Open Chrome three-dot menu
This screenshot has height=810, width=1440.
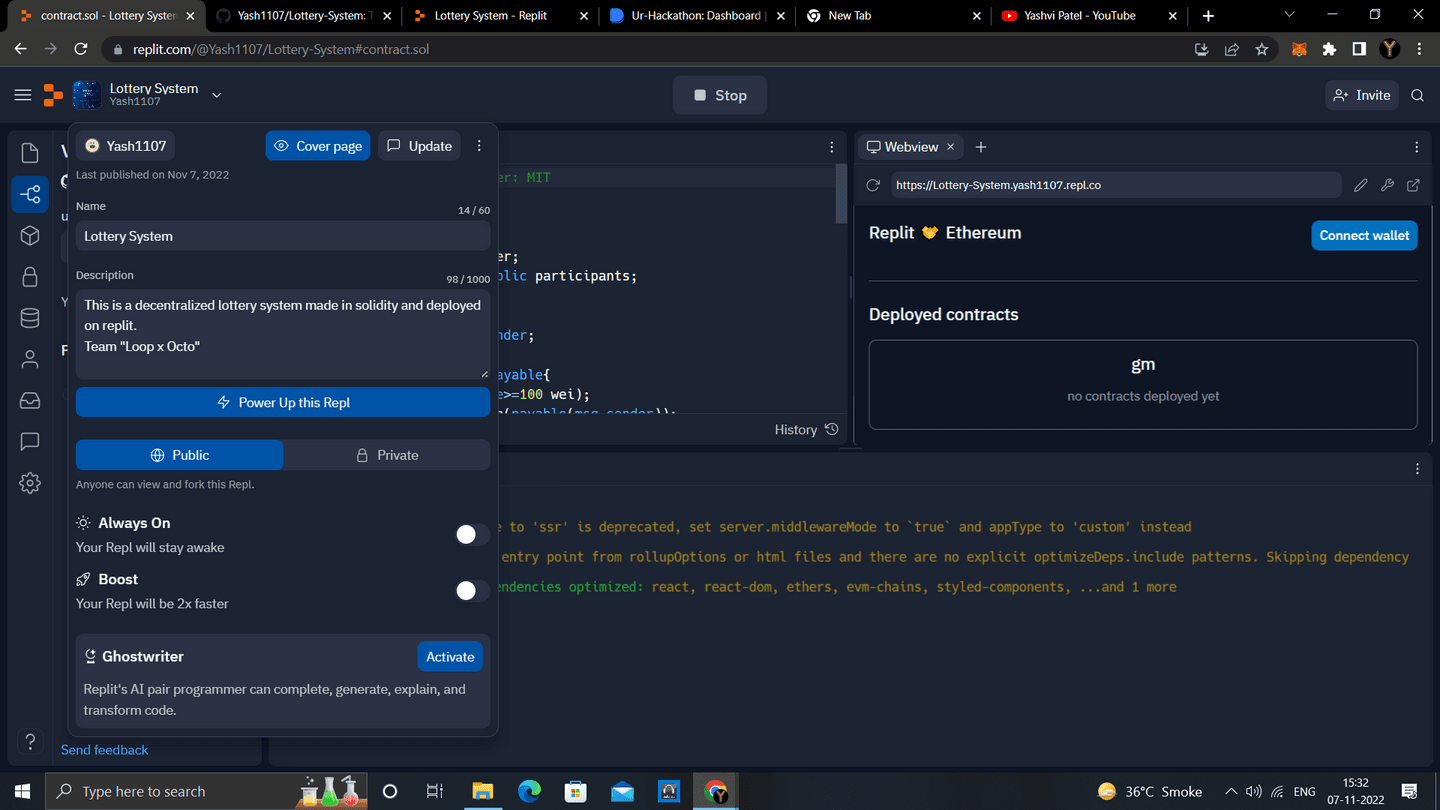point(1419,49)
